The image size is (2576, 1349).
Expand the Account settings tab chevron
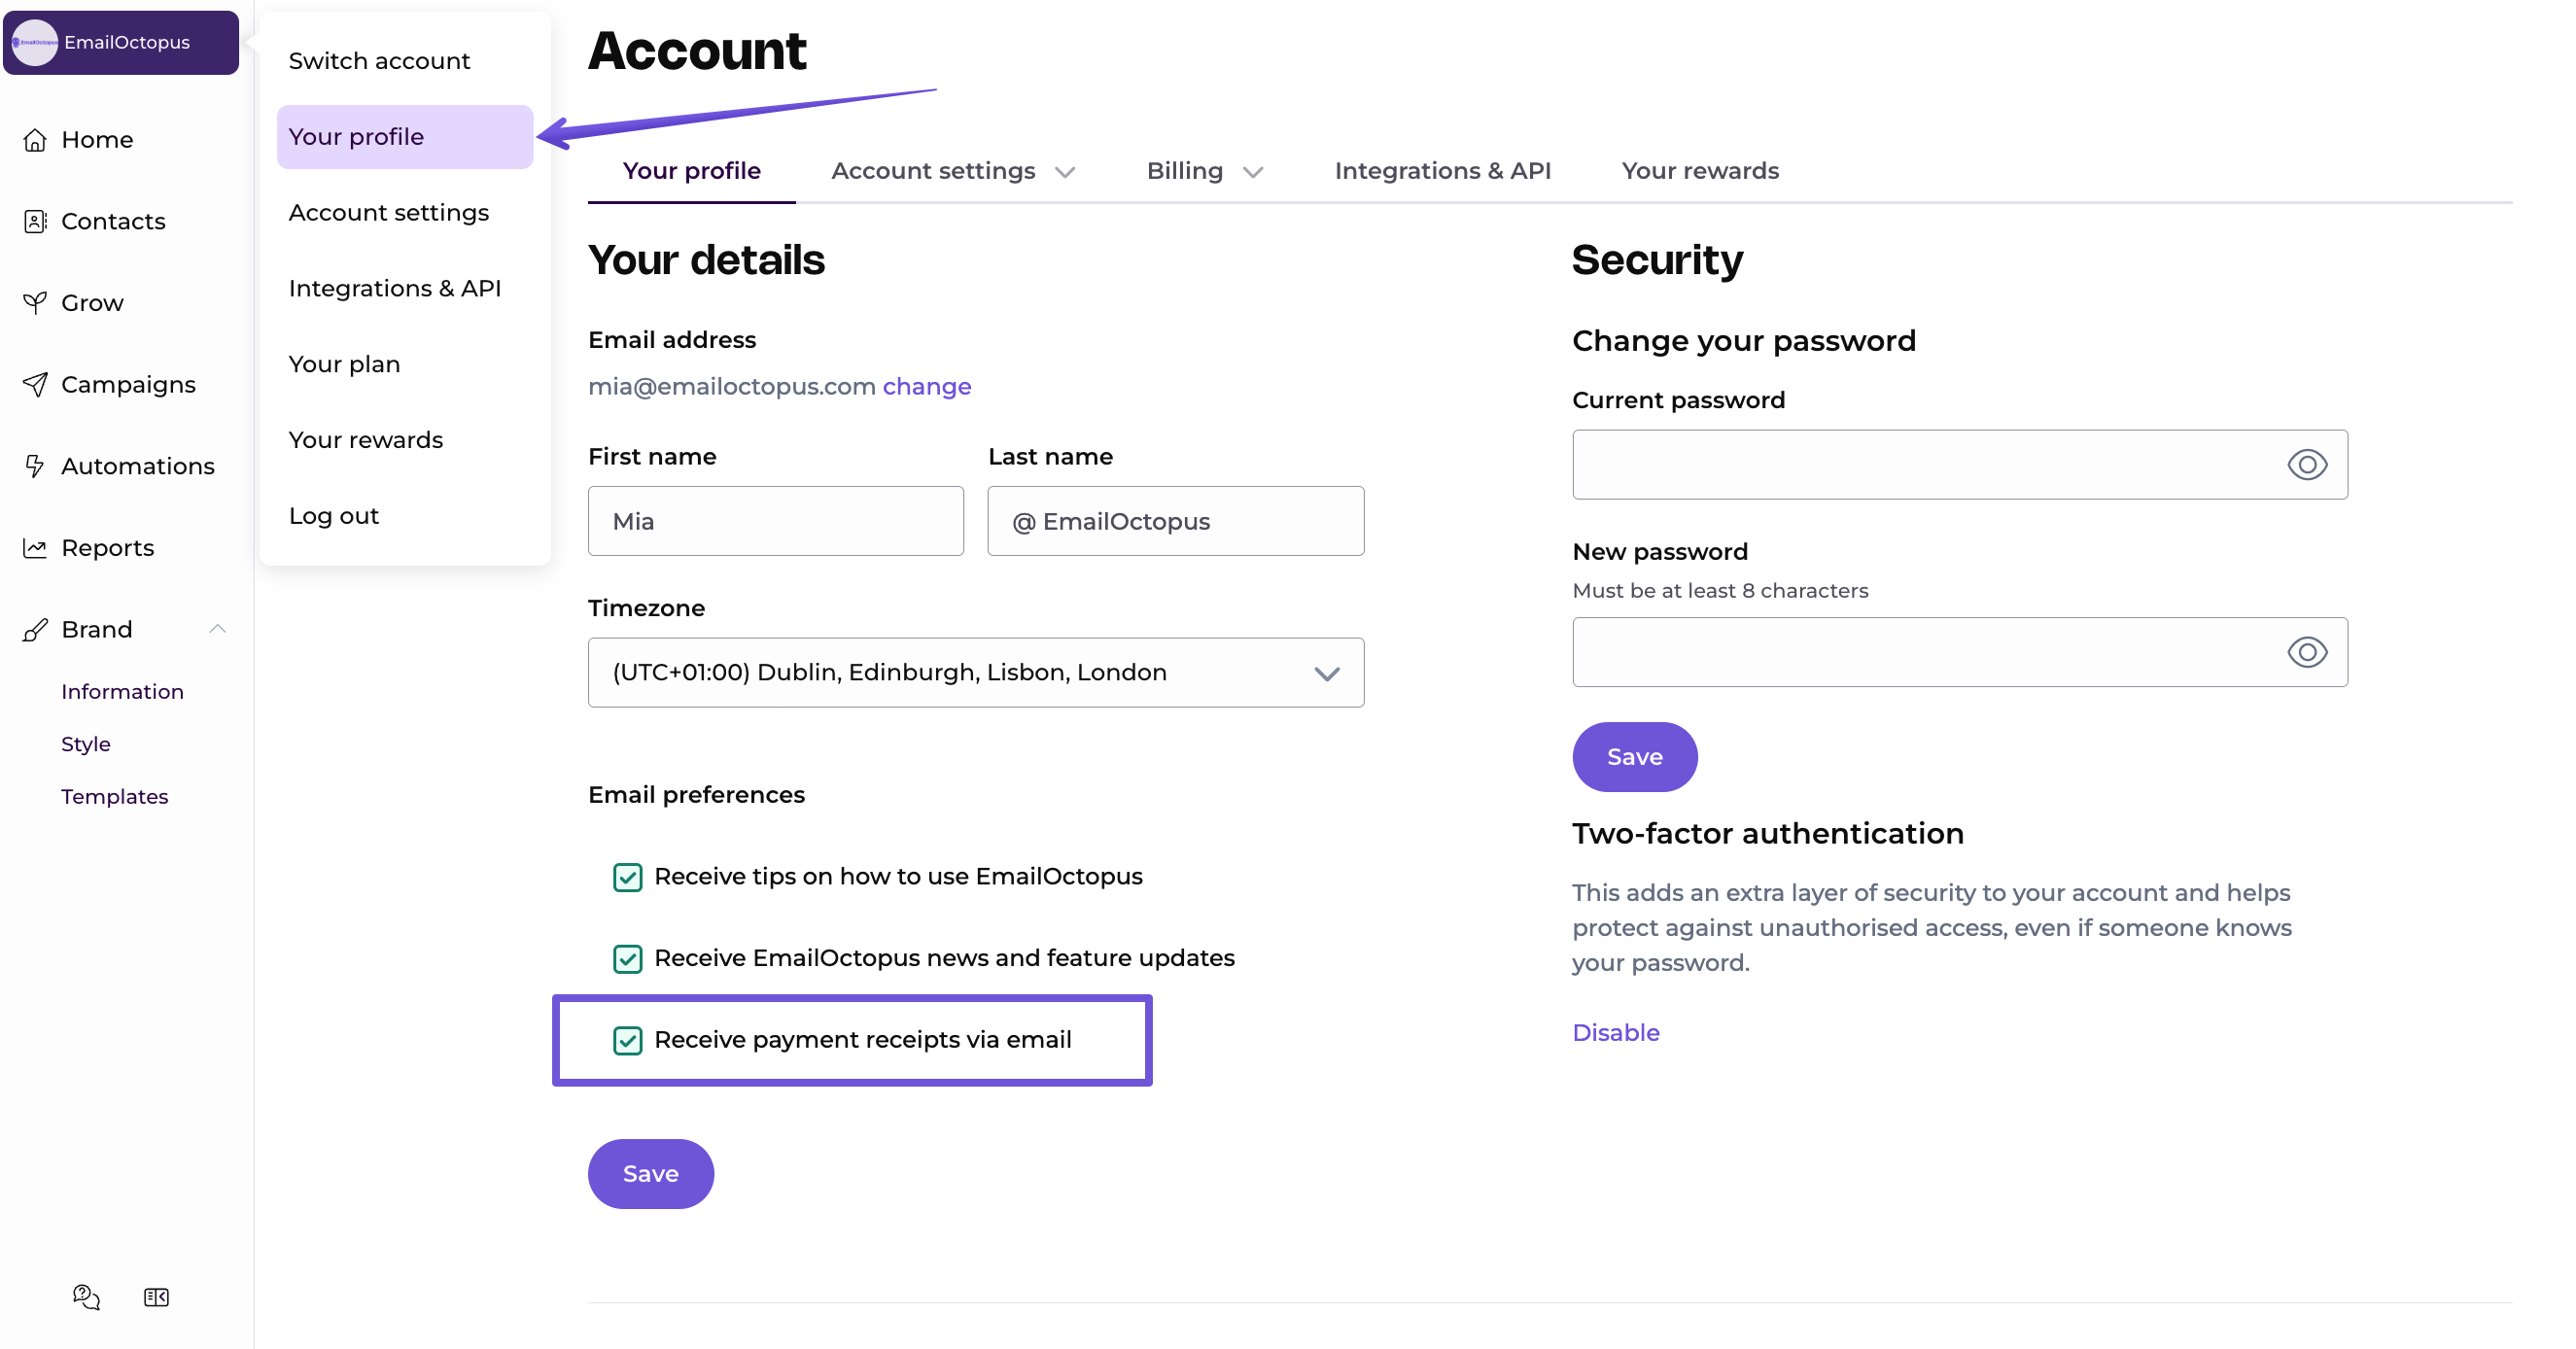(1065, 172)
